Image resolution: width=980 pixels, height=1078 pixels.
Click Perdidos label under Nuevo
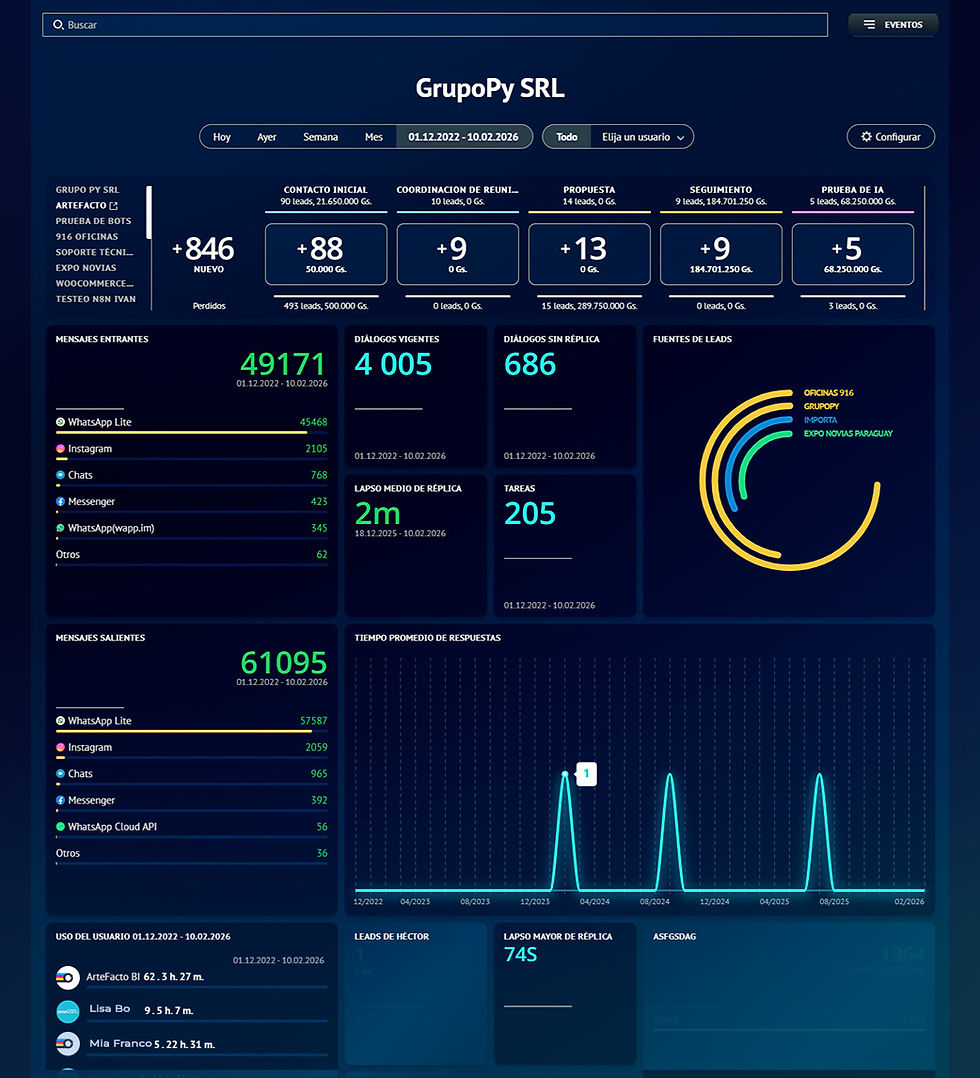coord(209,306)
